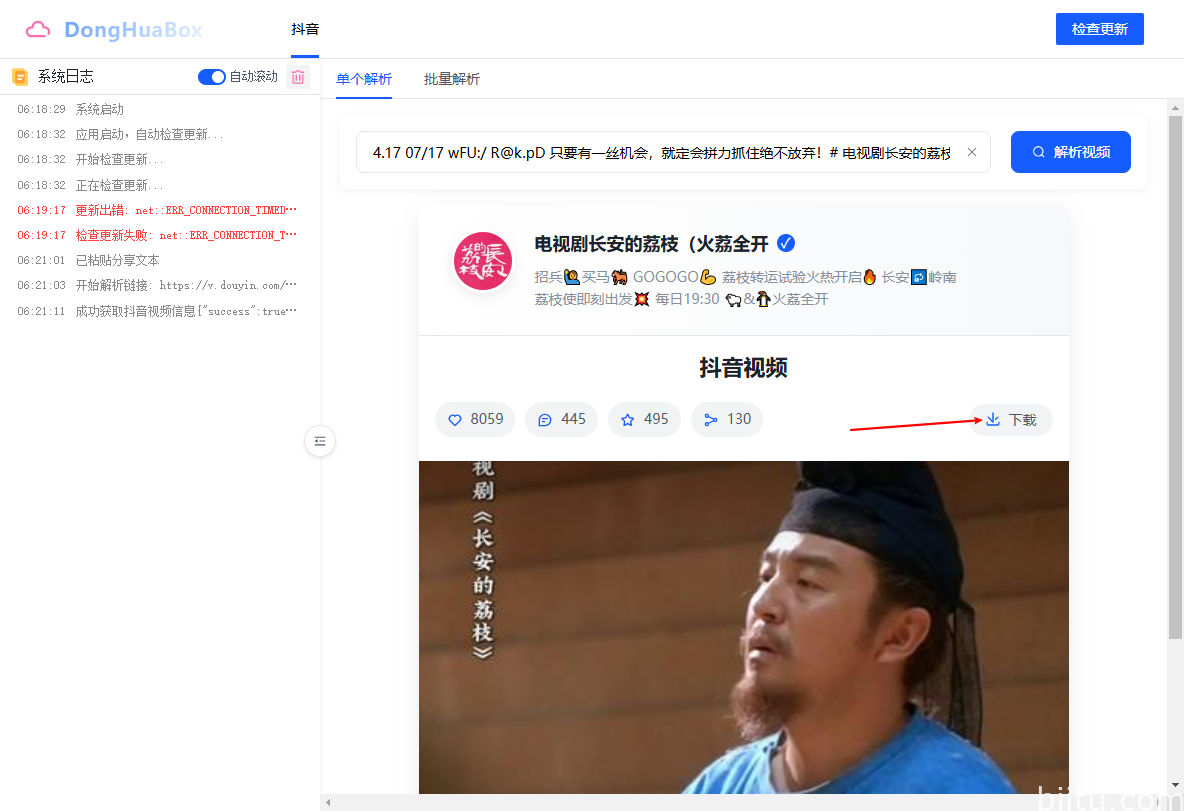
Task: Click the 检查更新 button
Action: [1099, 29]
